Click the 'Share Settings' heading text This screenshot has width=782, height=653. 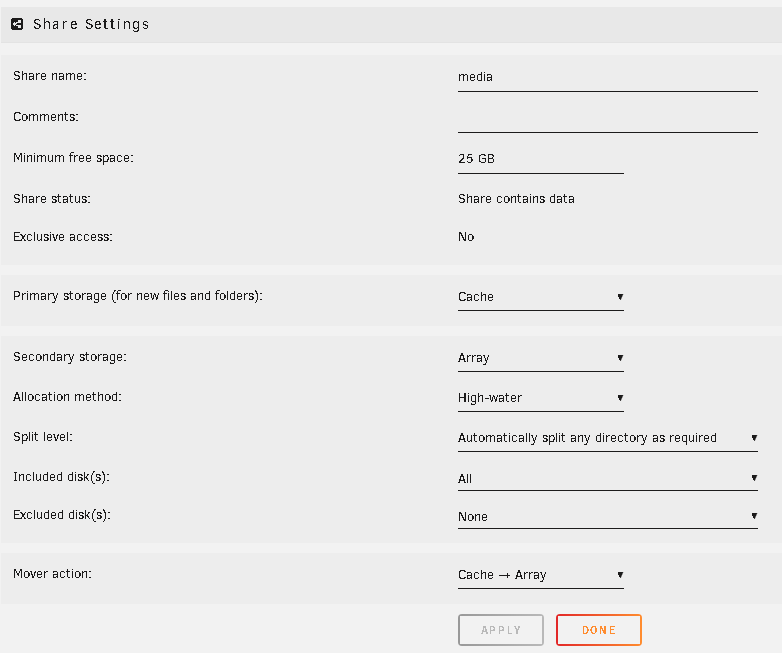click(91, 24)
